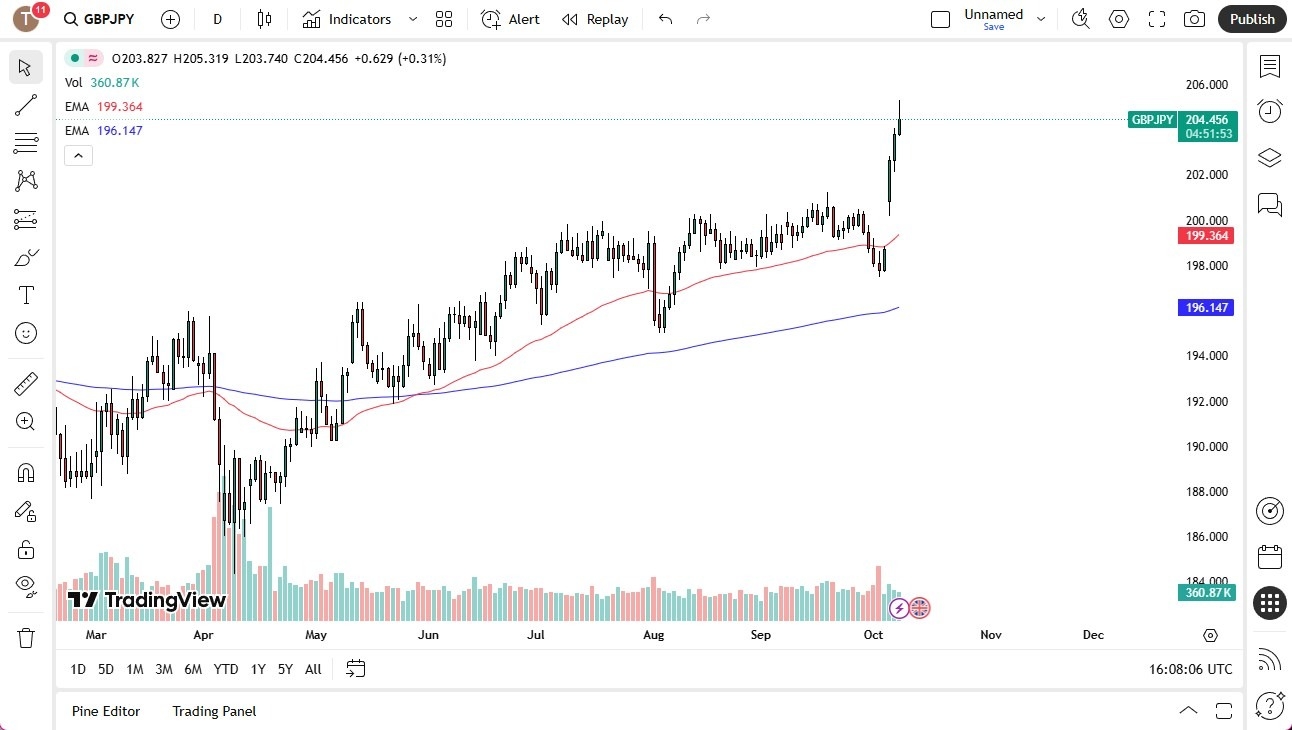
Task: Open the candle chart type dropdown
Action: pos(263,19)
